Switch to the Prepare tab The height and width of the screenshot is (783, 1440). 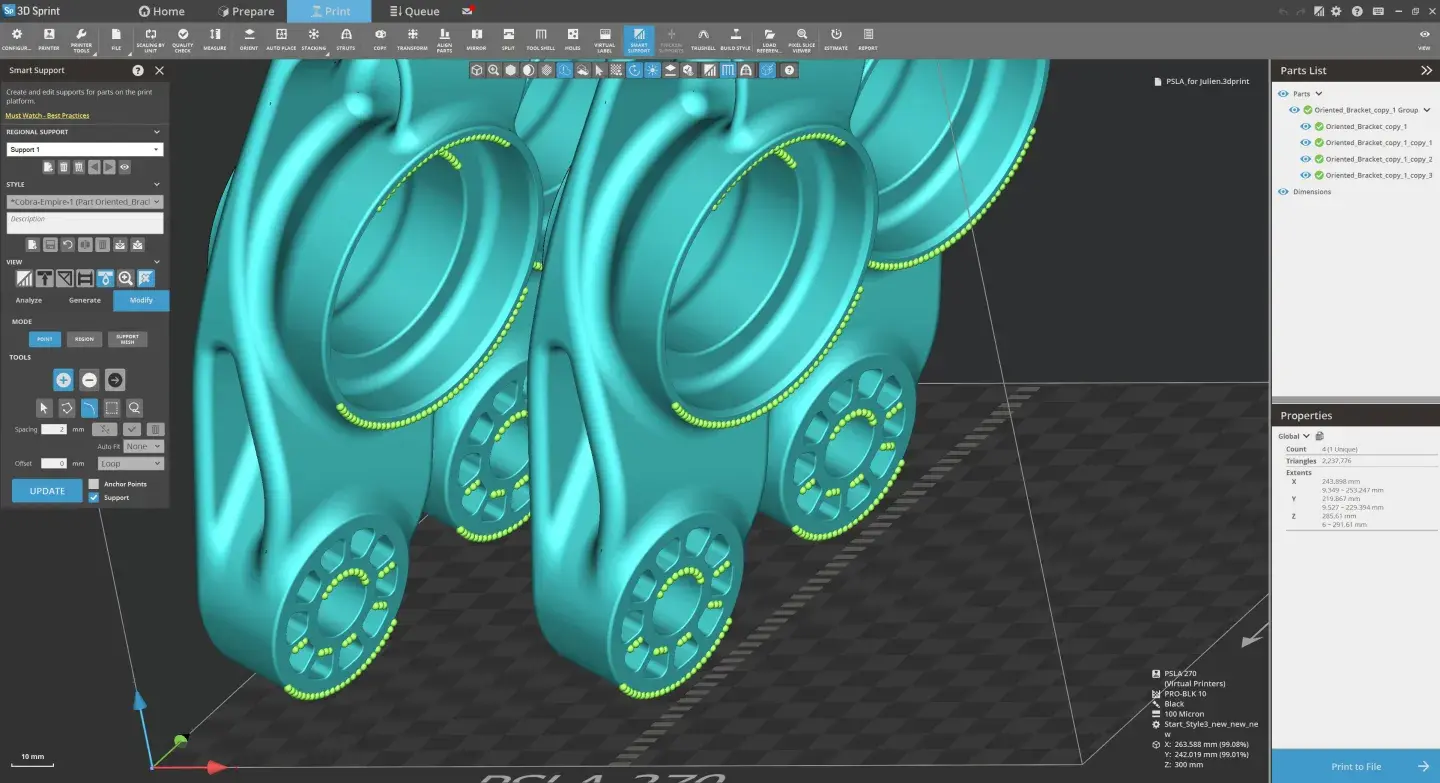[x=245, y=11]
